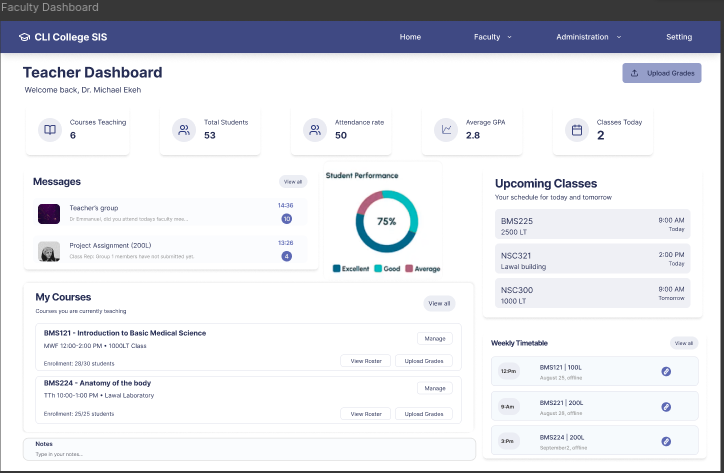
Task: Click the Classes Today calendar icon
Action: [576, 130]
